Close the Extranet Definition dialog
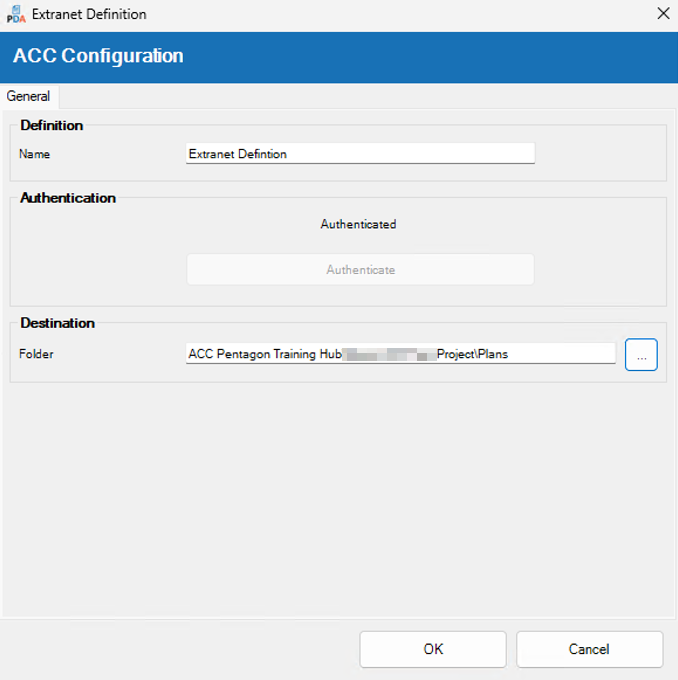Screen dimensions: 678x680 tap(662, 14)
